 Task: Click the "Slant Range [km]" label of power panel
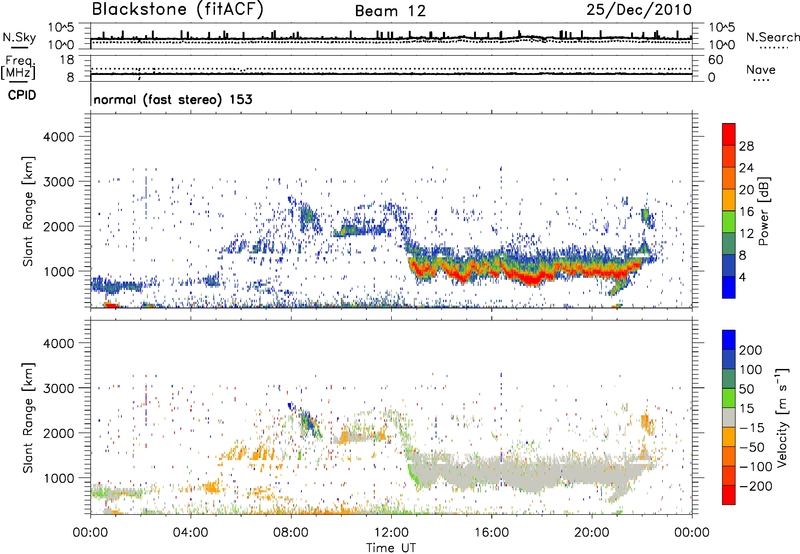click(28, 211)
